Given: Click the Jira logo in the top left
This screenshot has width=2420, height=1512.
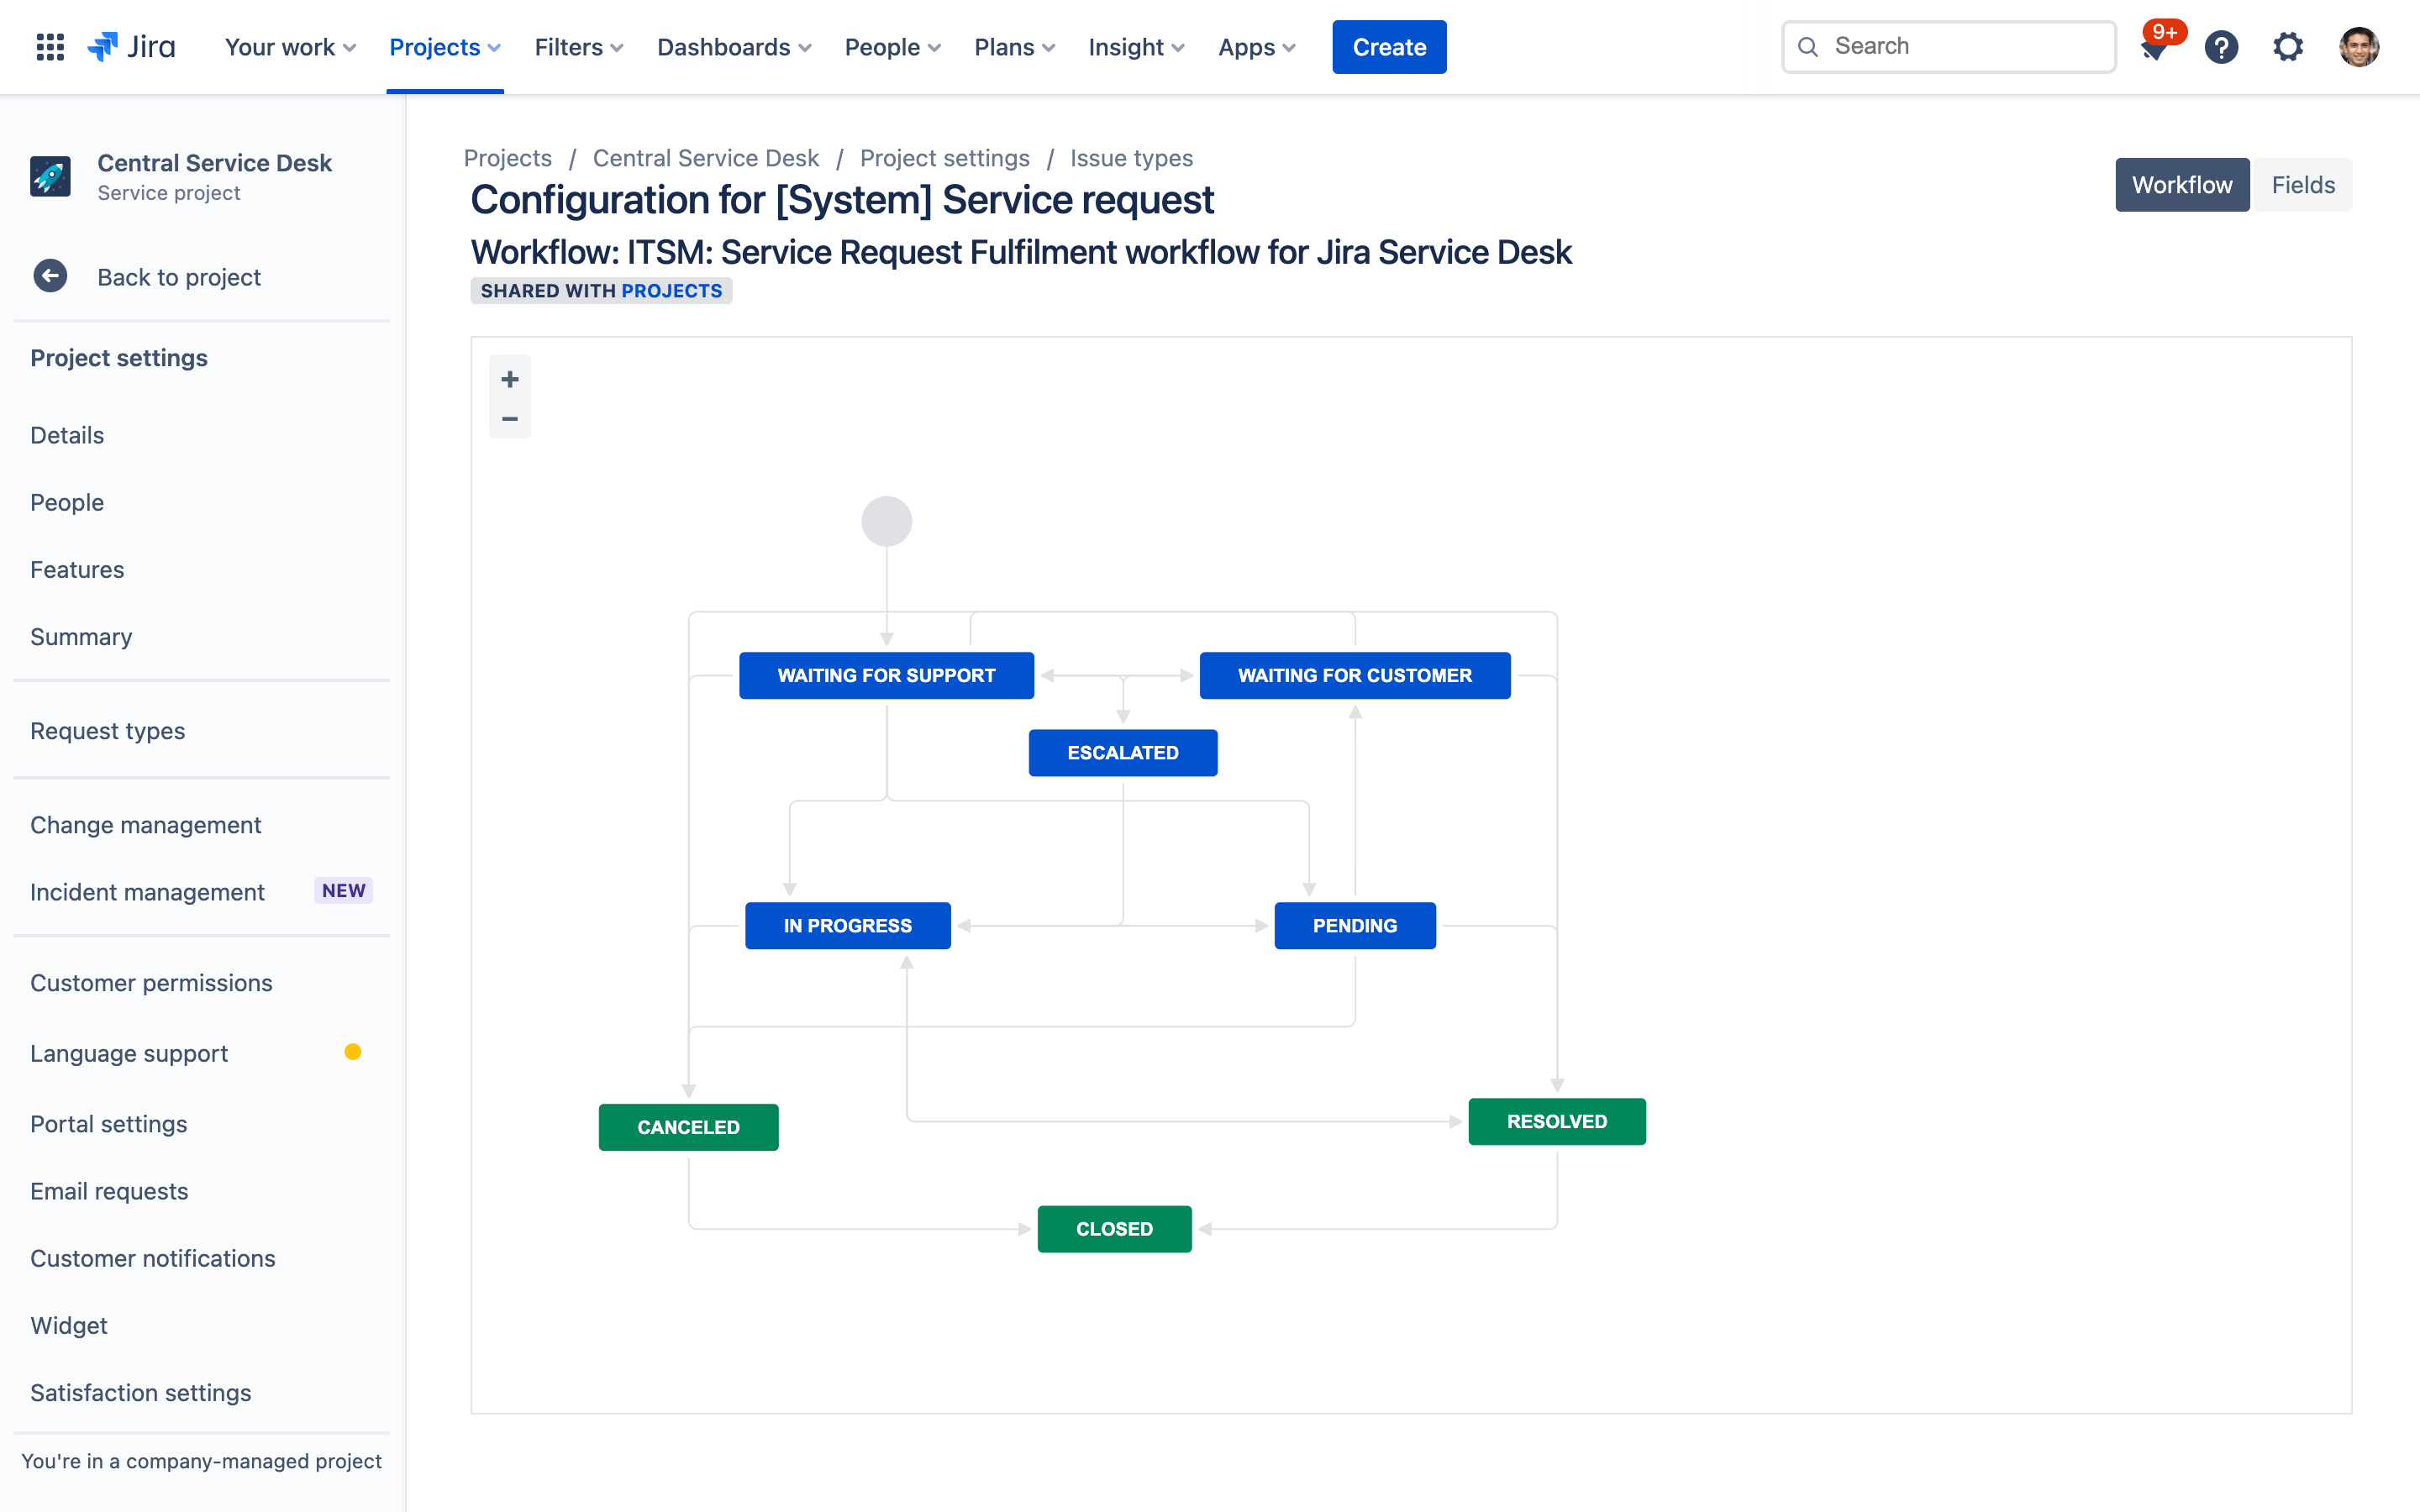Looking at the screenshot, I should point(131,47).
